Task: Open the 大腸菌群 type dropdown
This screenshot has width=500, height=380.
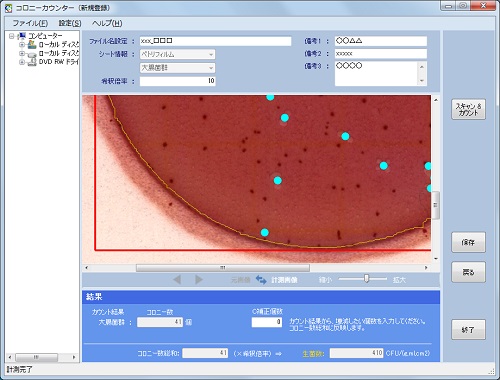Action: pos(177,68)
